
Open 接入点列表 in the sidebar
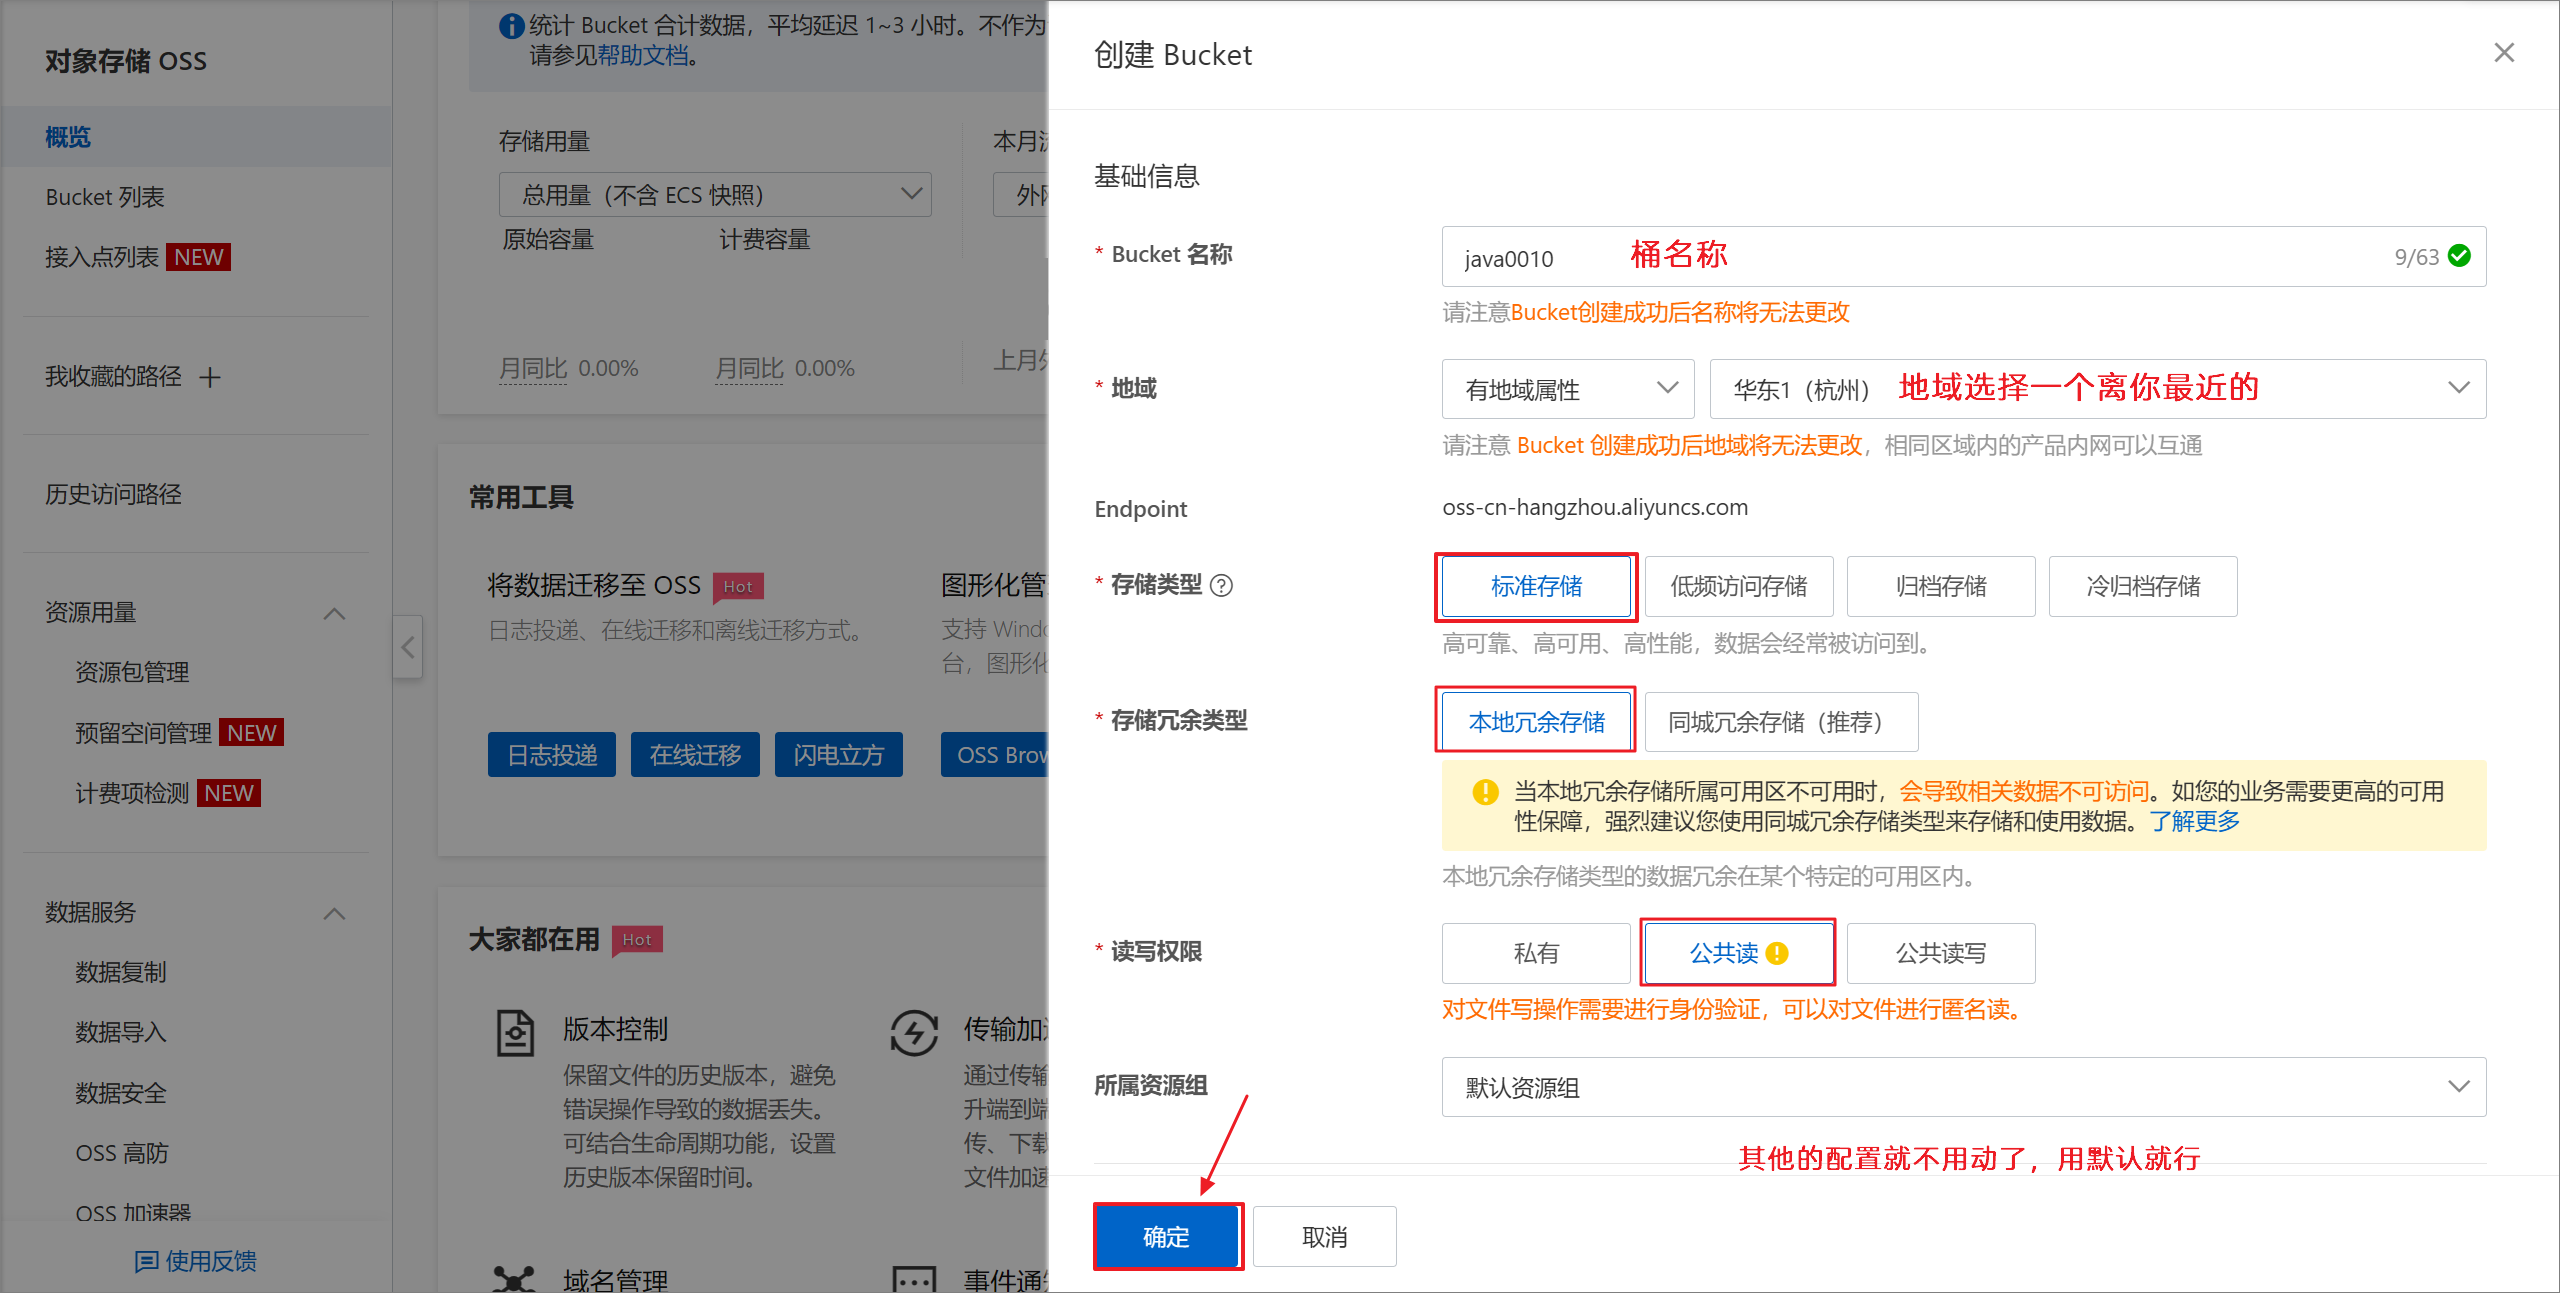point(102,257)
